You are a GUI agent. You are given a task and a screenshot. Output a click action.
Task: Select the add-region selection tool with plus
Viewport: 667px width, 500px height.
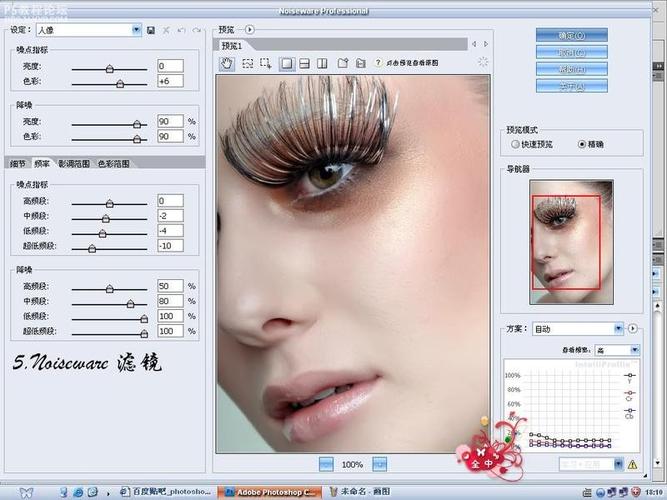266,63
